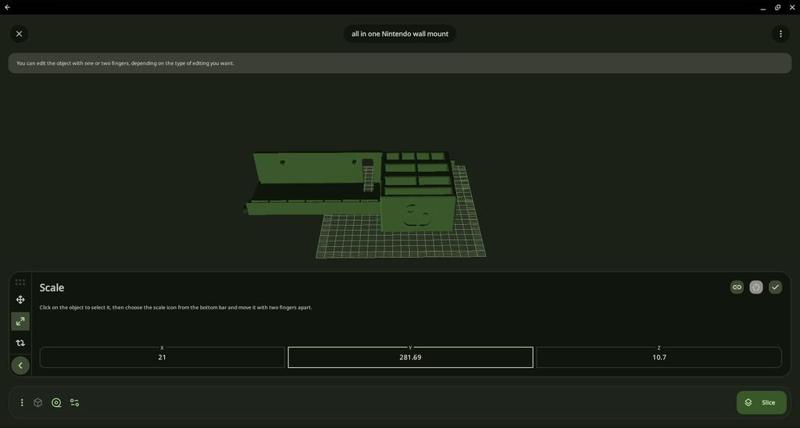Click the model title 'all in one Nintendo wall mount'

pyautogui.click(x=400, y=34)
